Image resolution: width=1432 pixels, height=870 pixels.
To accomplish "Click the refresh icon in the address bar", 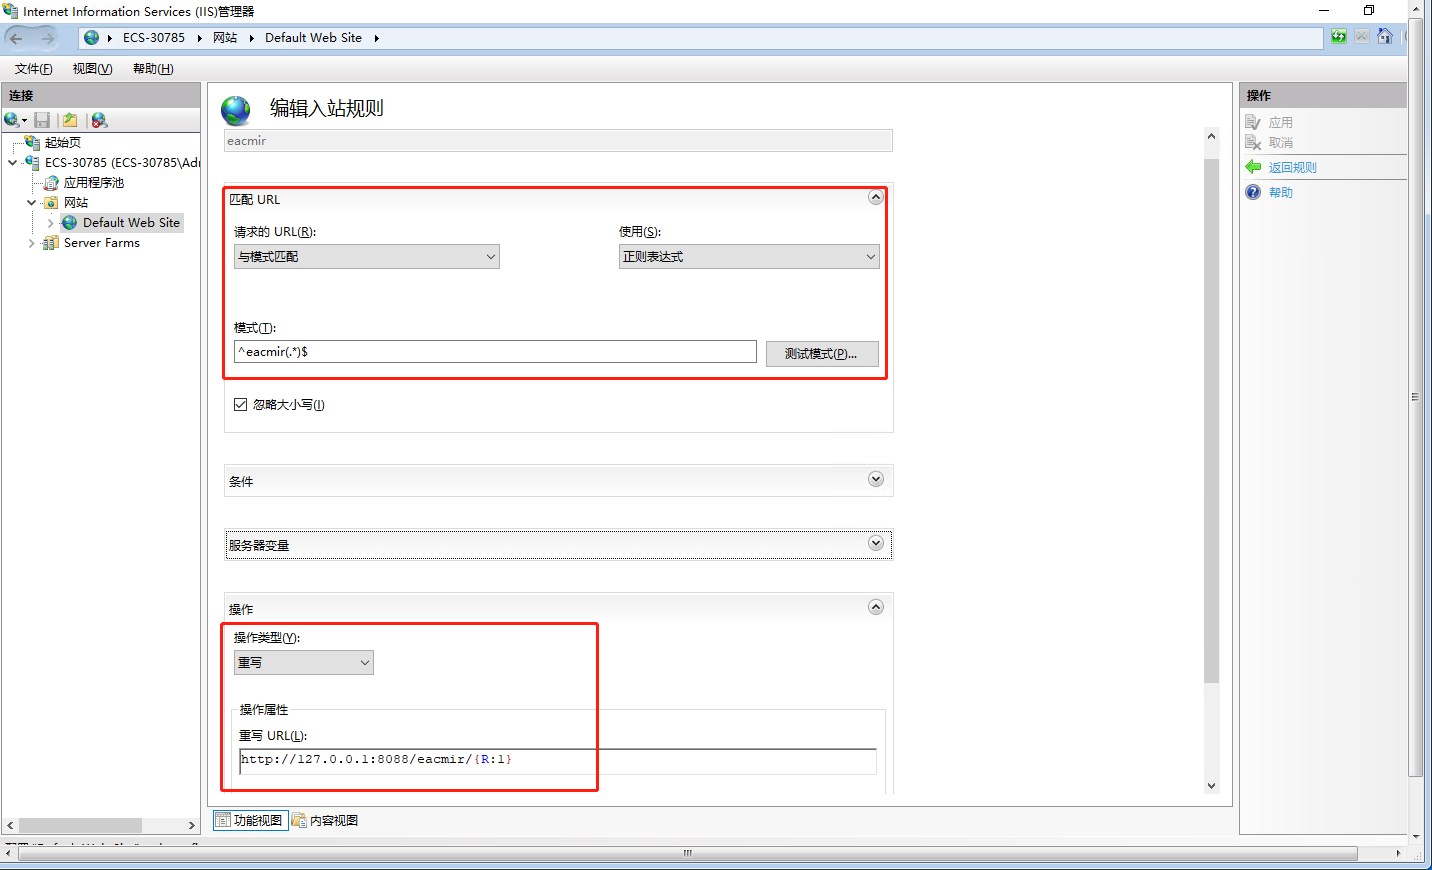I will (1338, 36).
